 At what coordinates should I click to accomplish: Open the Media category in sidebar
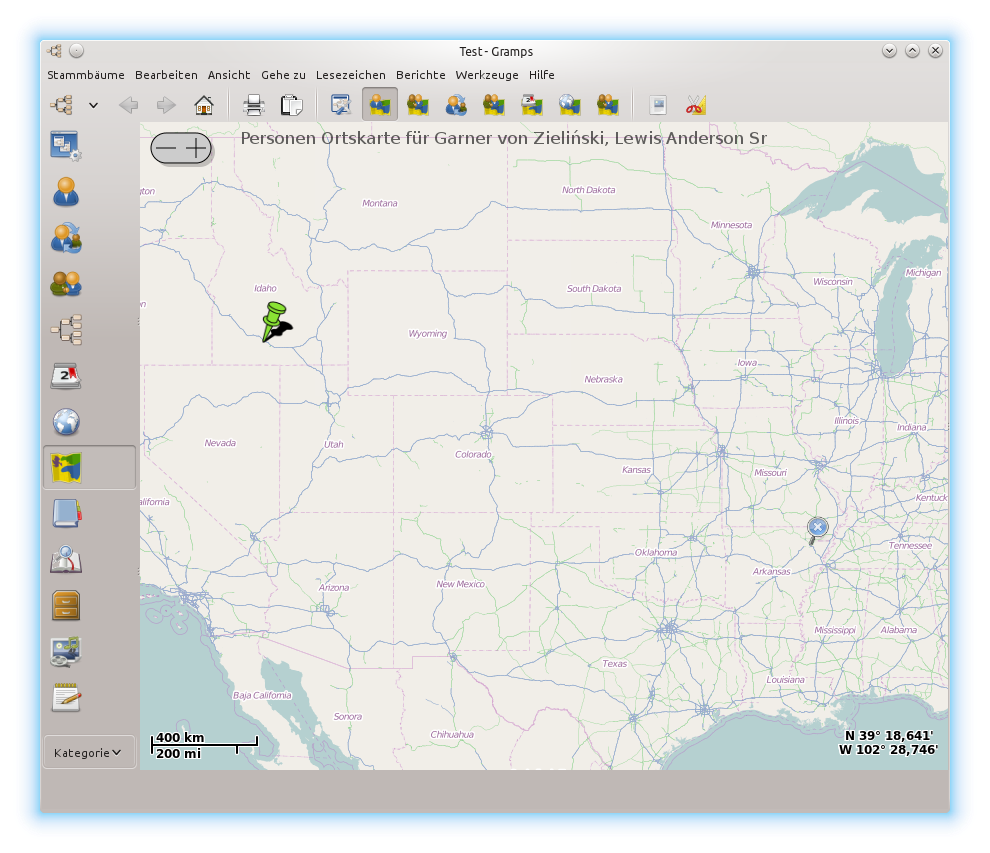tap(66, 652)
